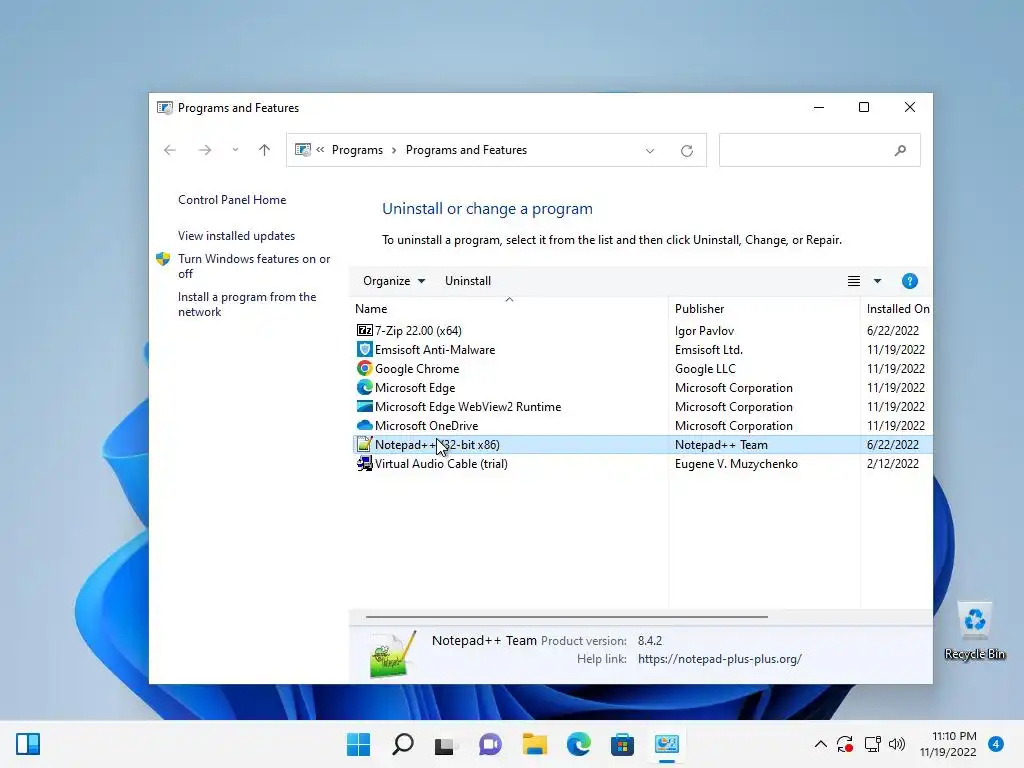The height and width of the screenshot is (768, 1024).
Task: Click the Microsoft OneDrive cloud icon
Action: tap(364, 425)
